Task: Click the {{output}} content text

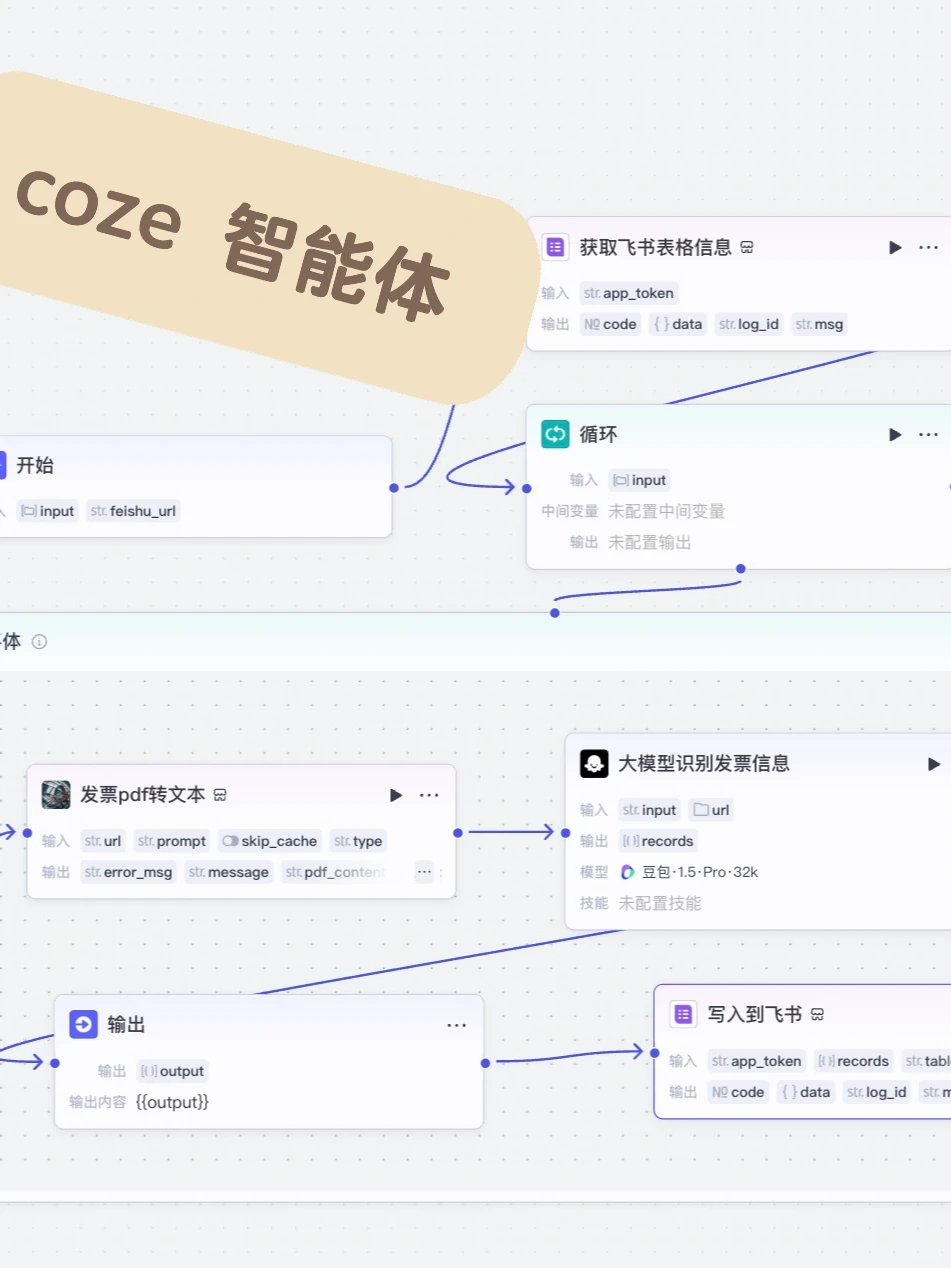Action: tap(172, 1102)
